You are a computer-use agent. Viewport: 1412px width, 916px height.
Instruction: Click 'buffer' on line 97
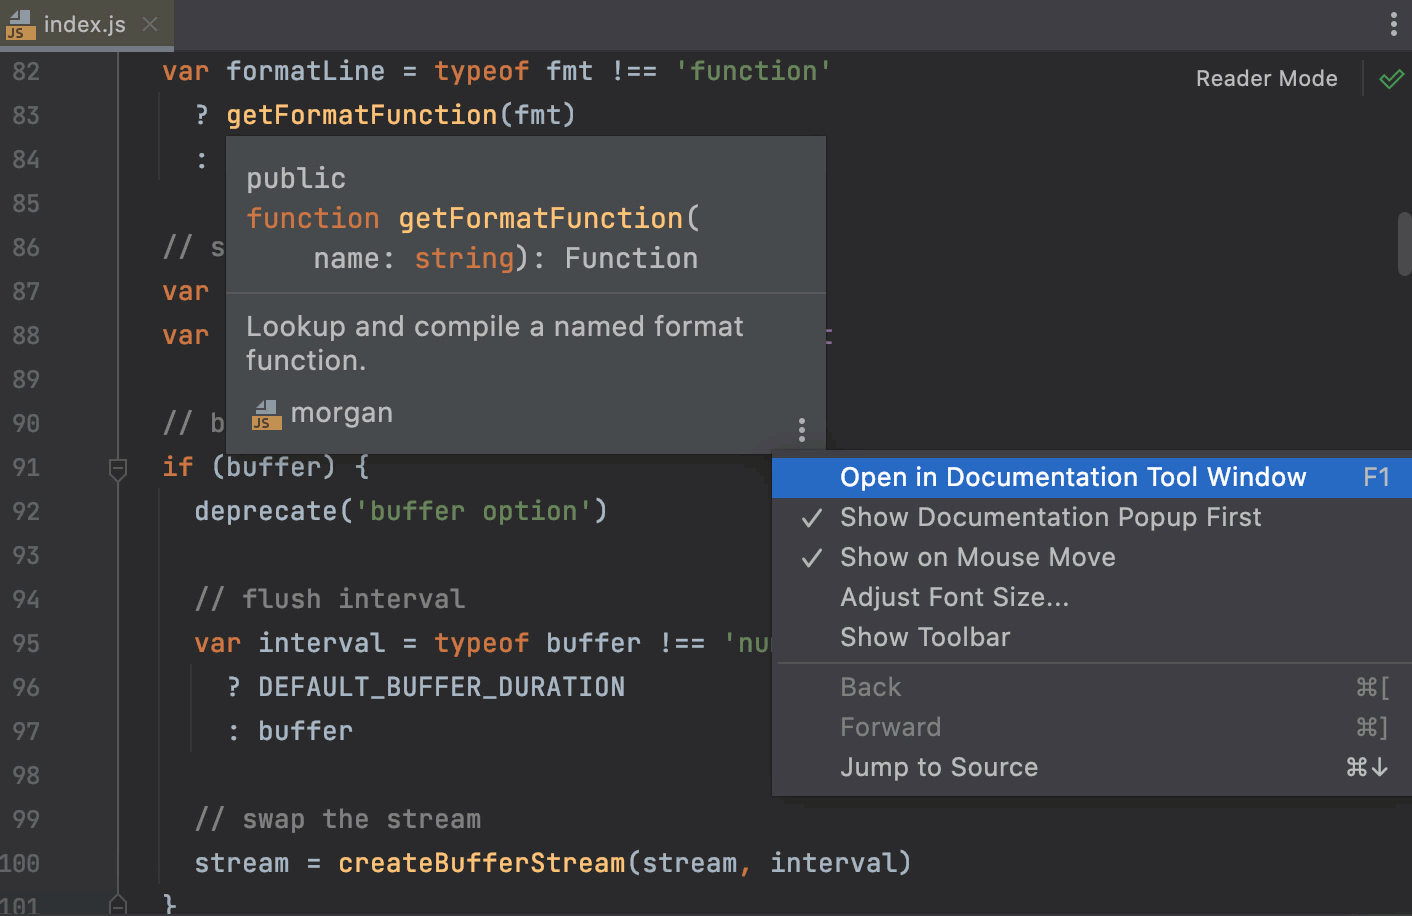[306, 731]
